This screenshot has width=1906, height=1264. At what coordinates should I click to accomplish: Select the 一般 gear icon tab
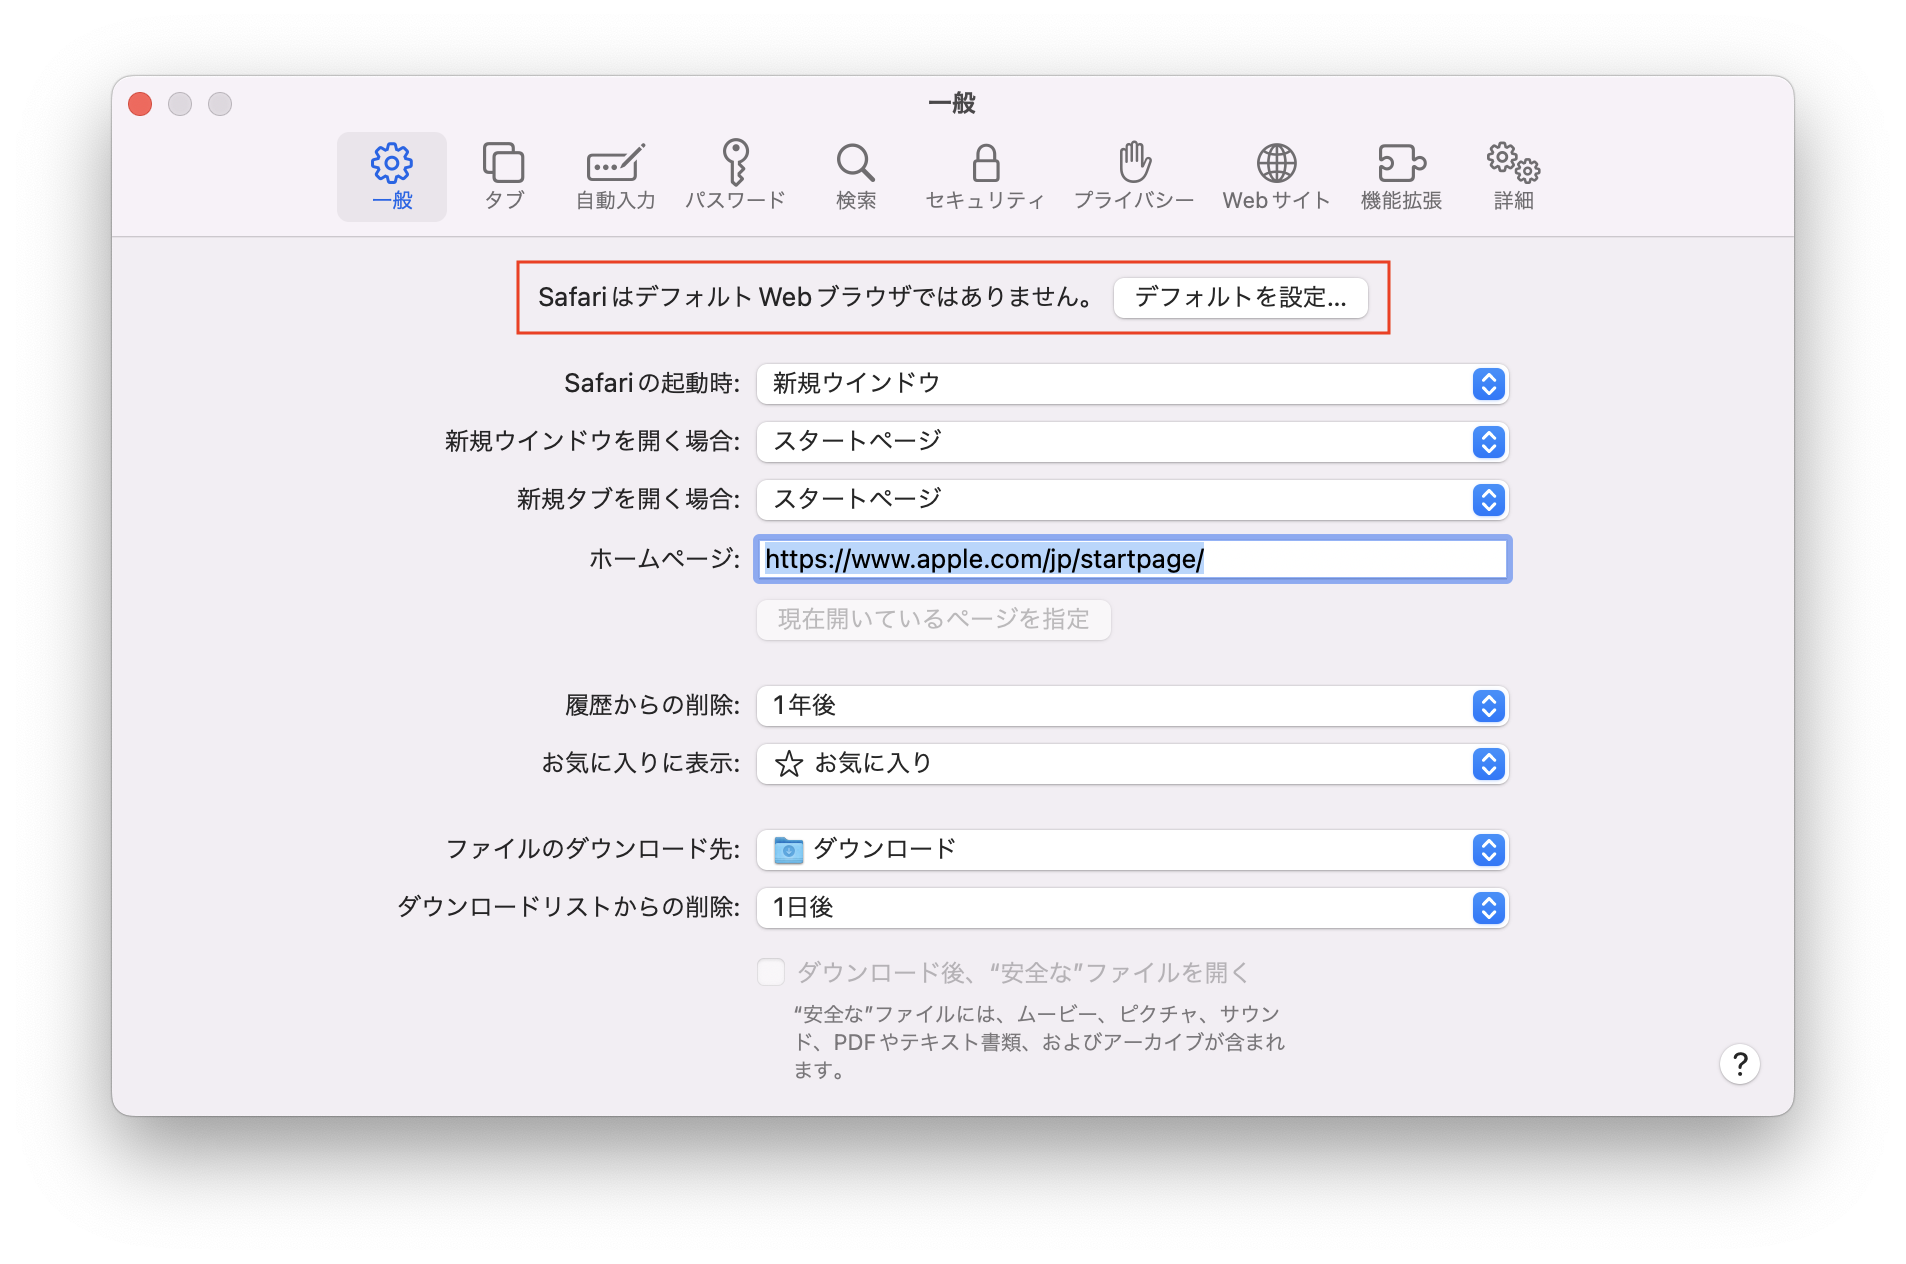[x=391, y=176]
